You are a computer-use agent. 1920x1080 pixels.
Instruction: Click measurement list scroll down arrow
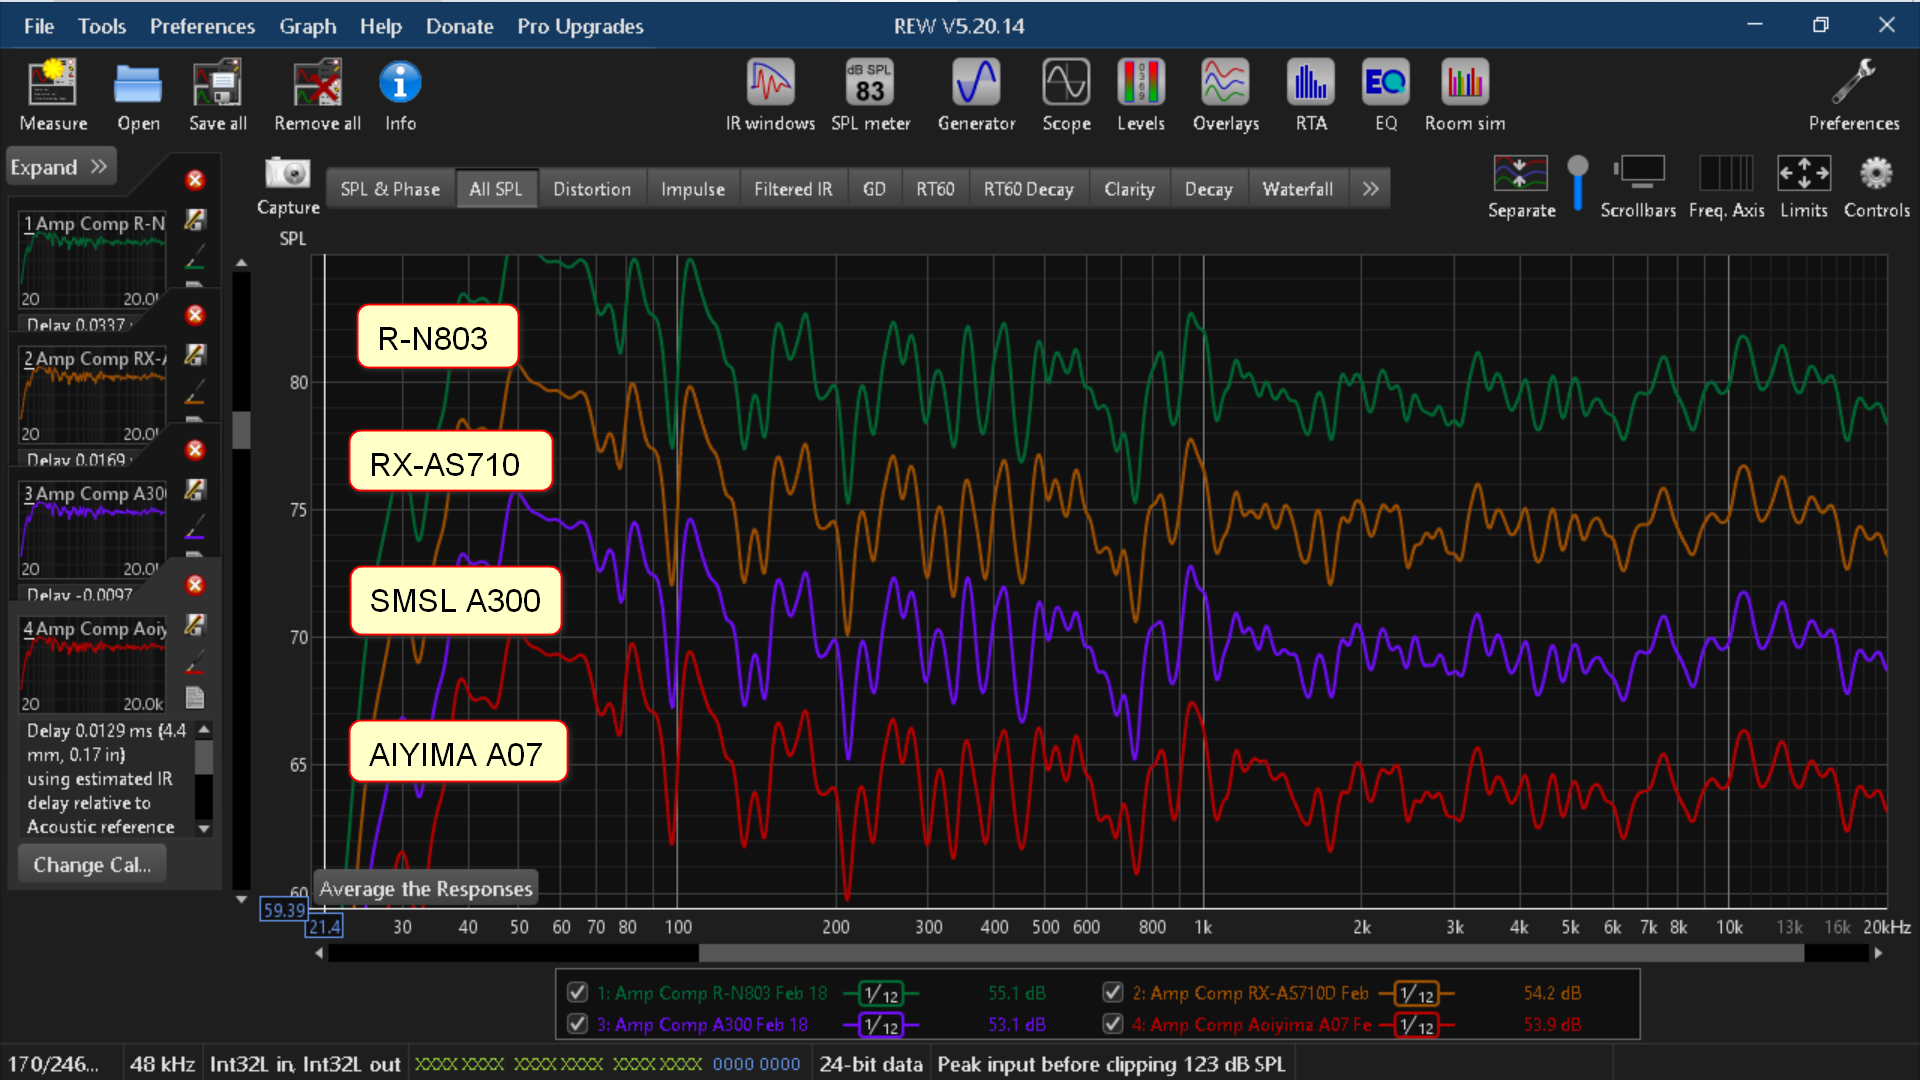point(241,899)
